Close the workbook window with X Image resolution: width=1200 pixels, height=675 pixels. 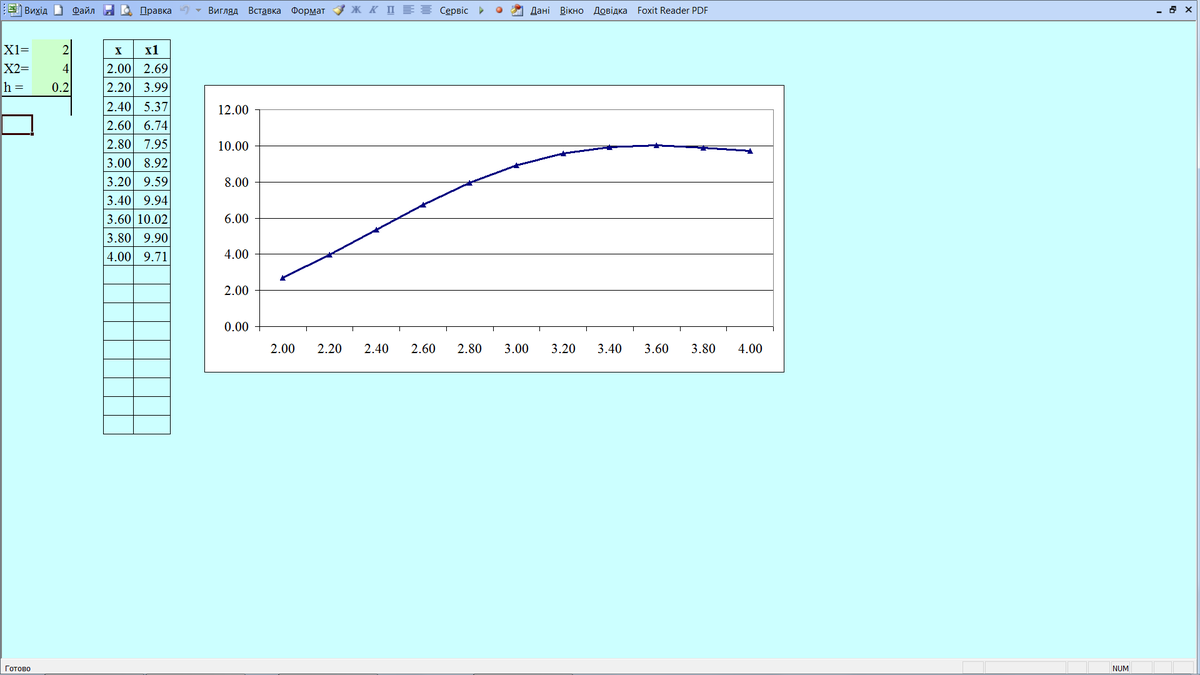[1189, 10]
